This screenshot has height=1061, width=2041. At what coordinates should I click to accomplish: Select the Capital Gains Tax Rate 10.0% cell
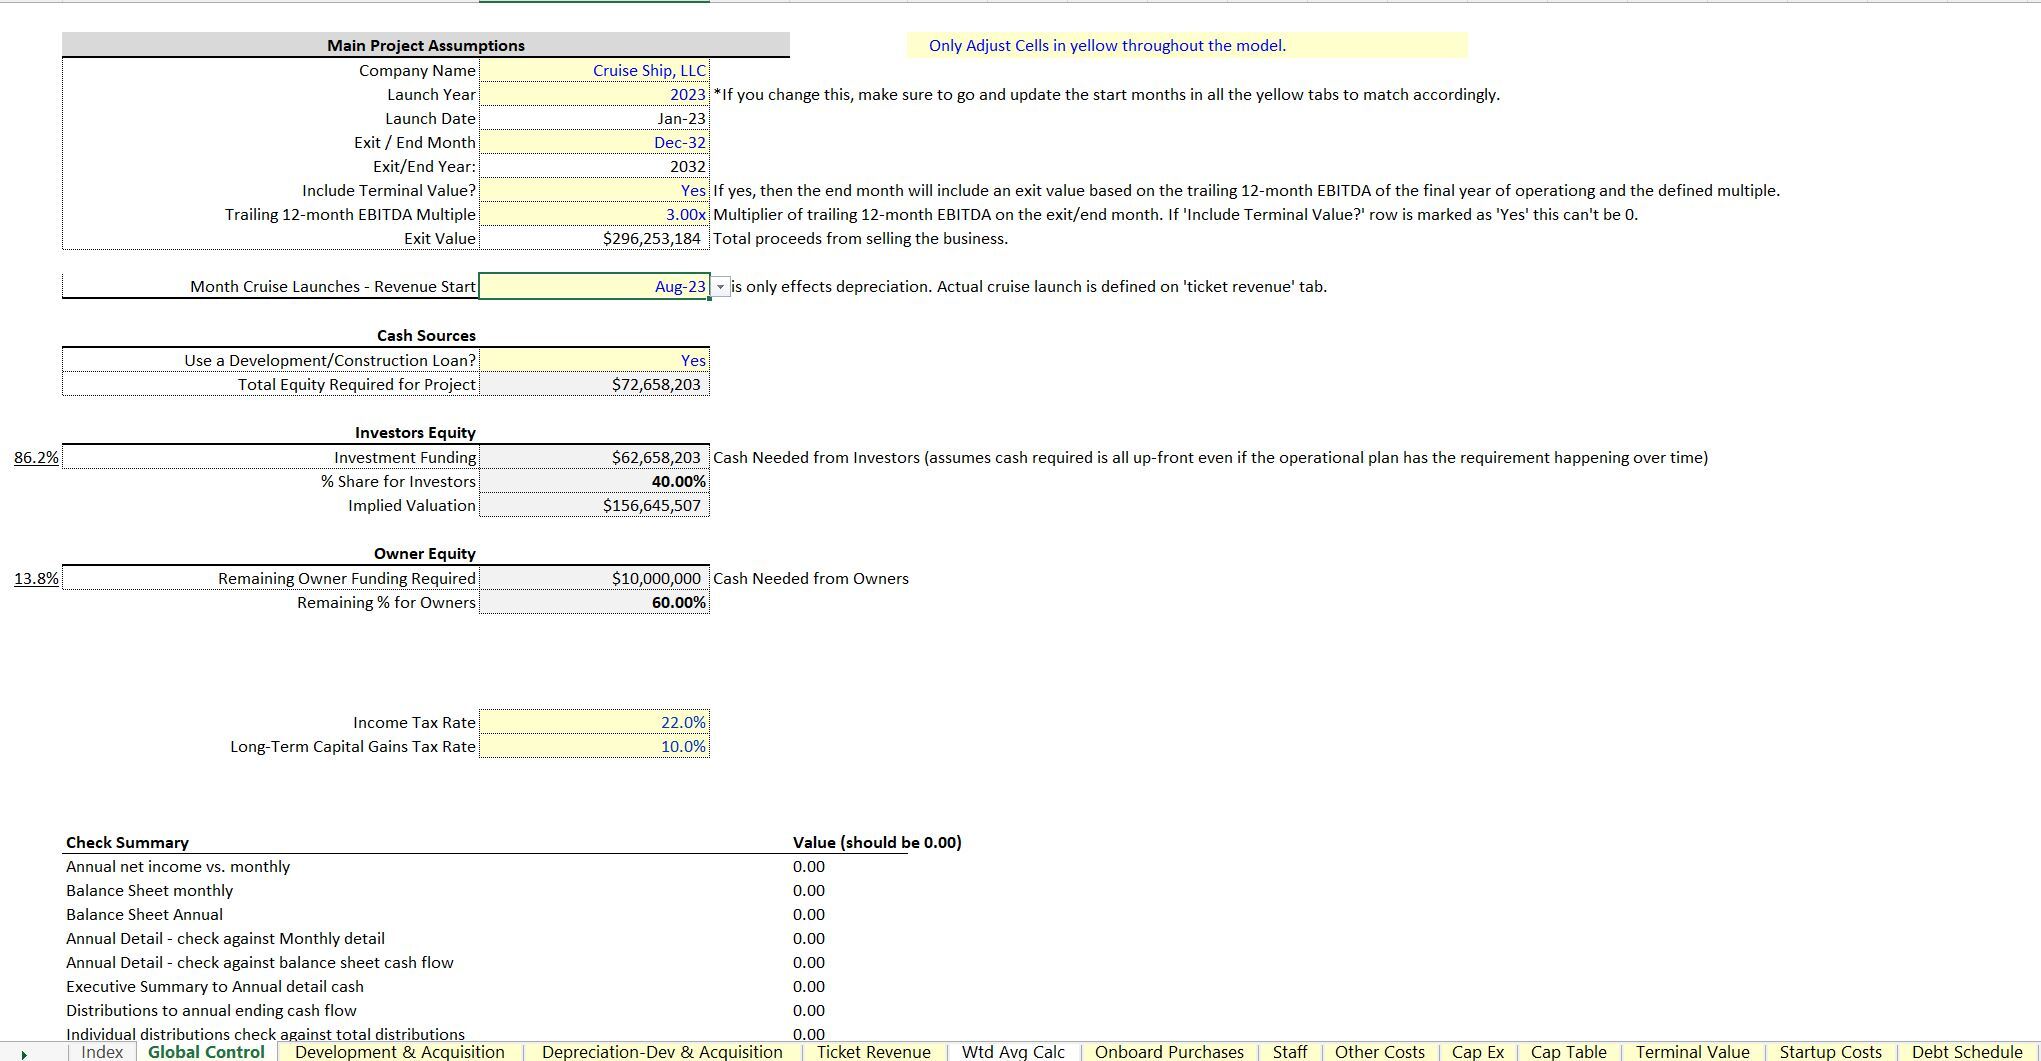[594, 746]
